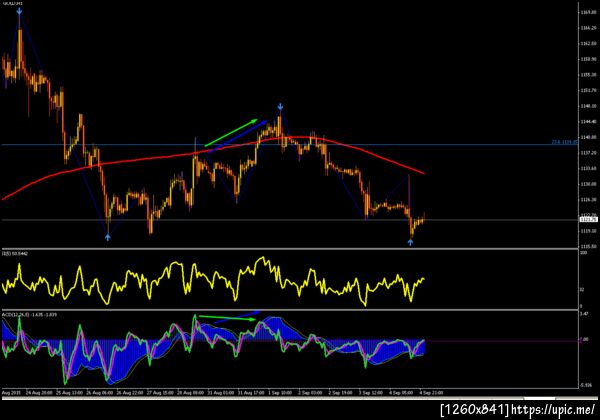Click the down-arrow marker at the first chart high
The width and height of the screenshot is (600, 420).
pos(19,11)
